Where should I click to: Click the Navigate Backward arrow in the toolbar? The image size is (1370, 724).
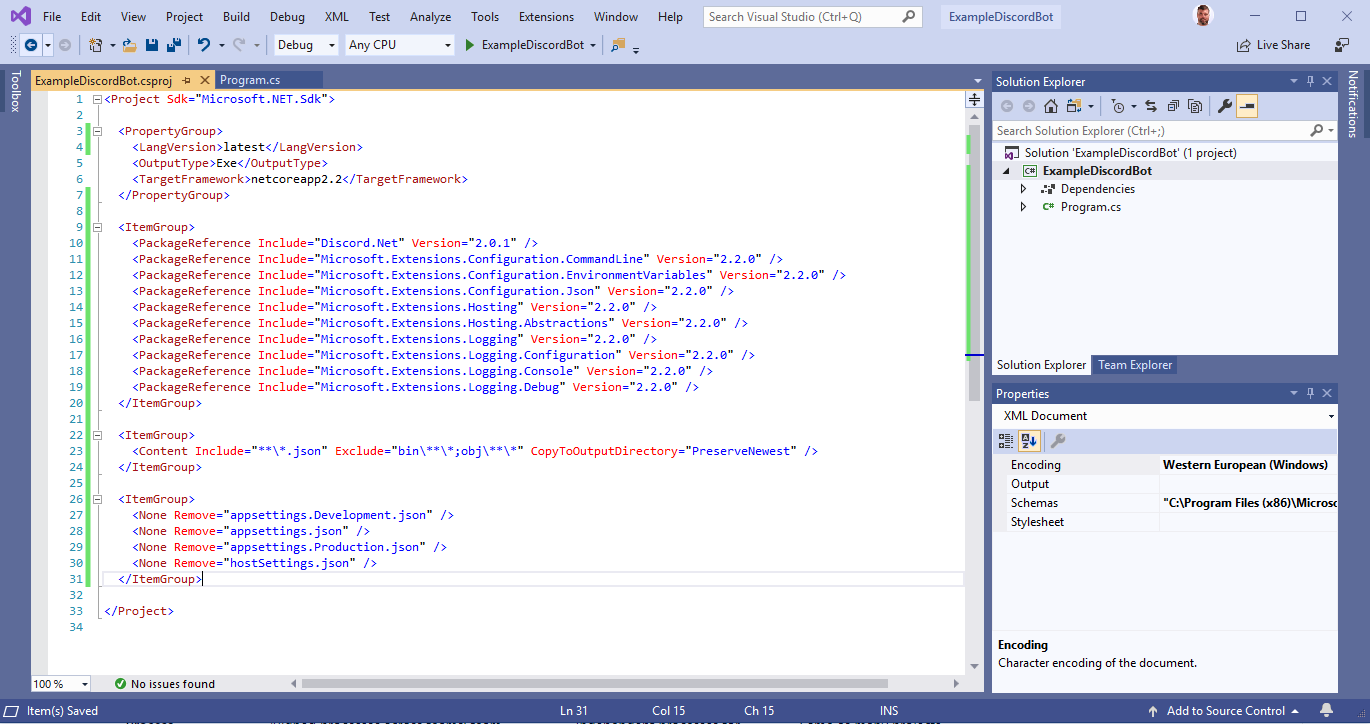[x=30, y=45]
